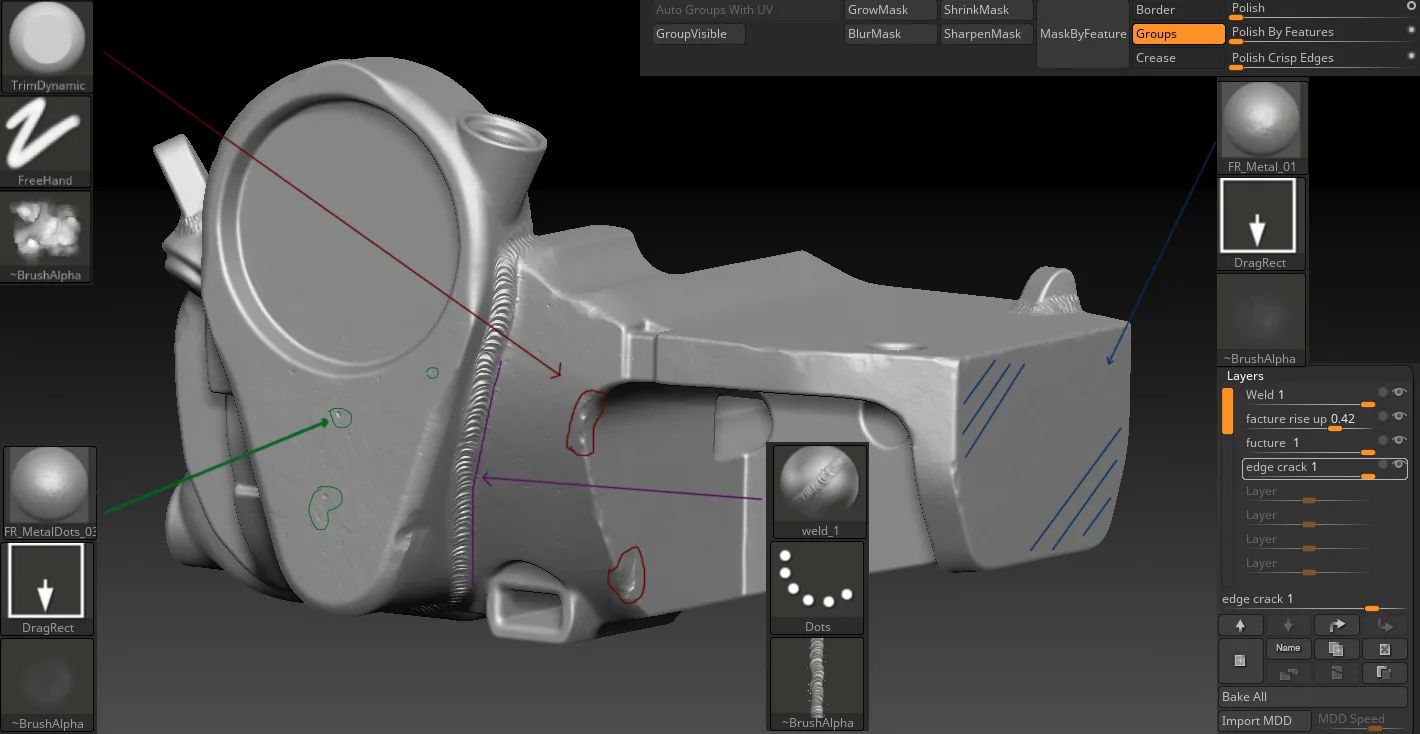Click the curved arrow layer button

tap(1337, 625)
